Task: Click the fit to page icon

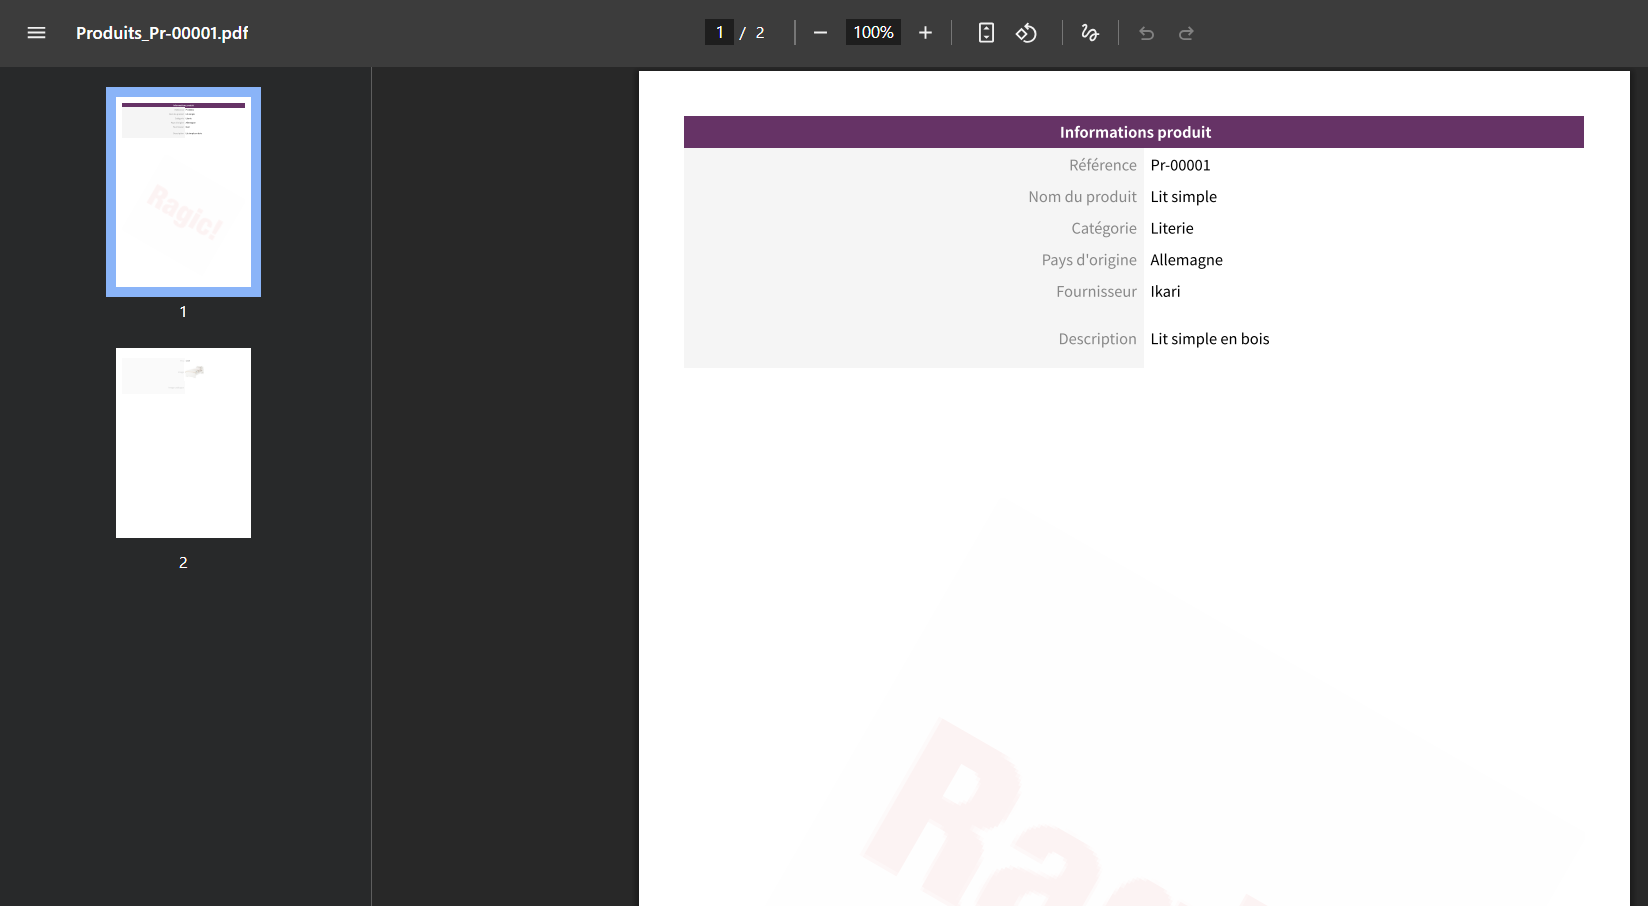Action: (x=986, y=33)
